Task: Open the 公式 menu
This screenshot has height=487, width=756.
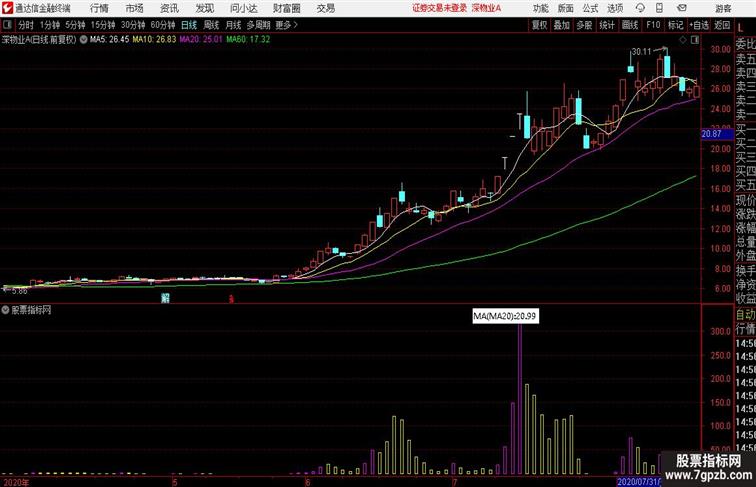Action: tap(590, 8)
